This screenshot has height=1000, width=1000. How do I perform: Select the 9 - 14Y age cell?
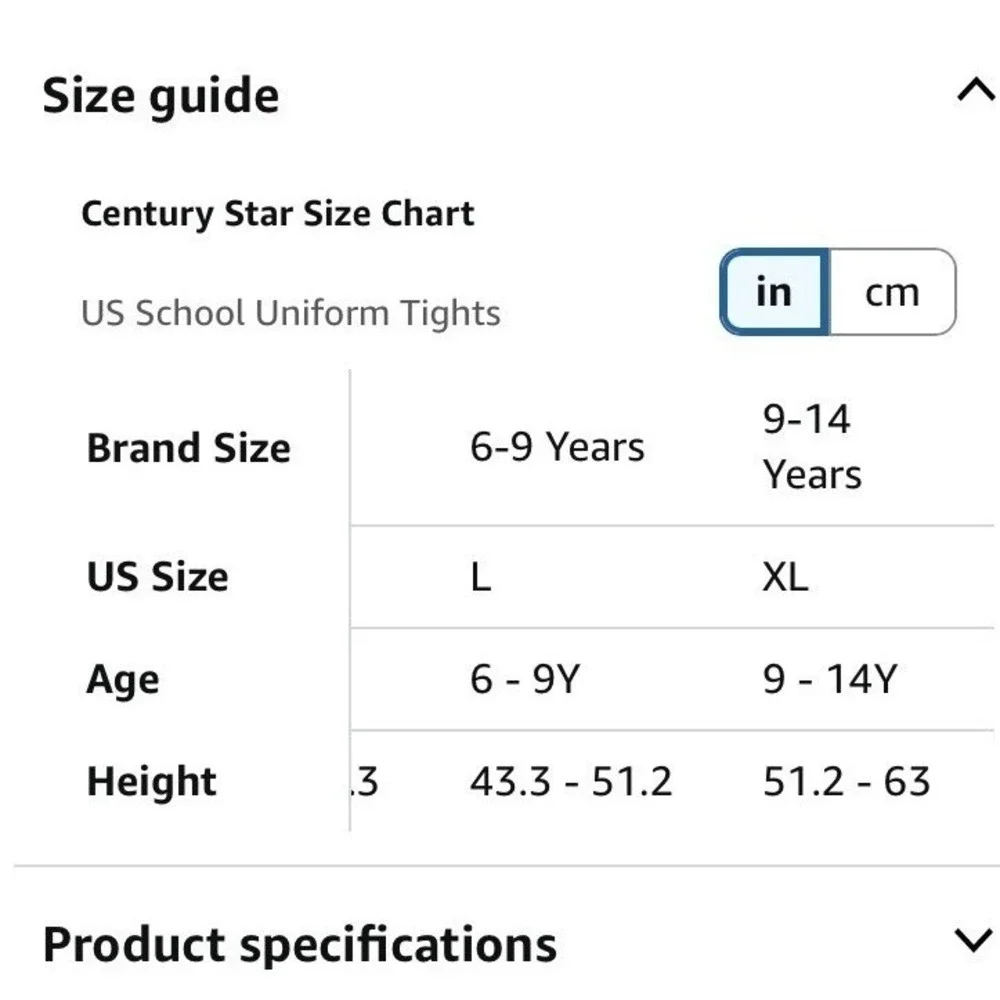pos(830,679)
